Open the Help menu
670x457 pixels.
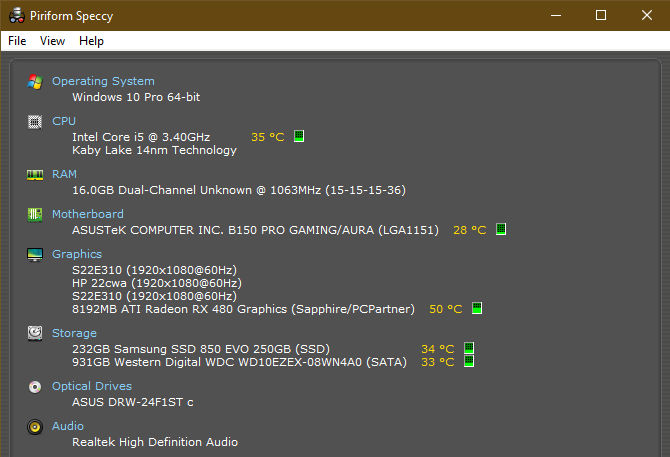[91, 41]
